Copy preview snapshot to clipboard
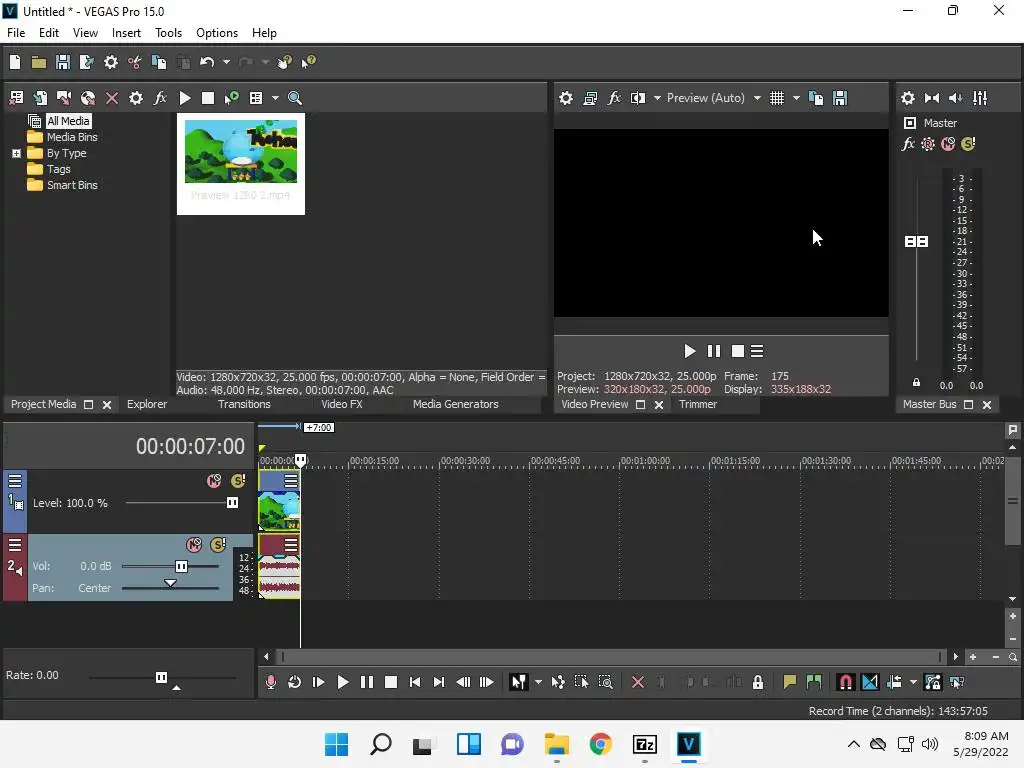The width and height of the screenshot is (1024, 768). click(x=816, y=98)
